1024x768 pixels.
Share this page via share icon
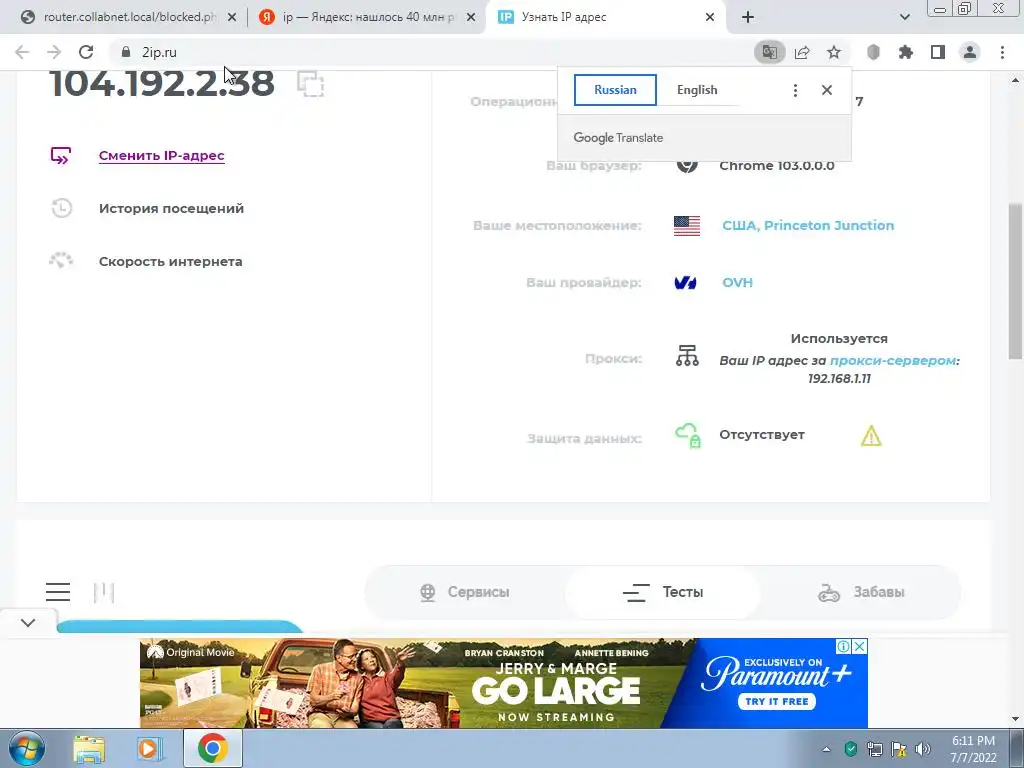tap(802, 52)
